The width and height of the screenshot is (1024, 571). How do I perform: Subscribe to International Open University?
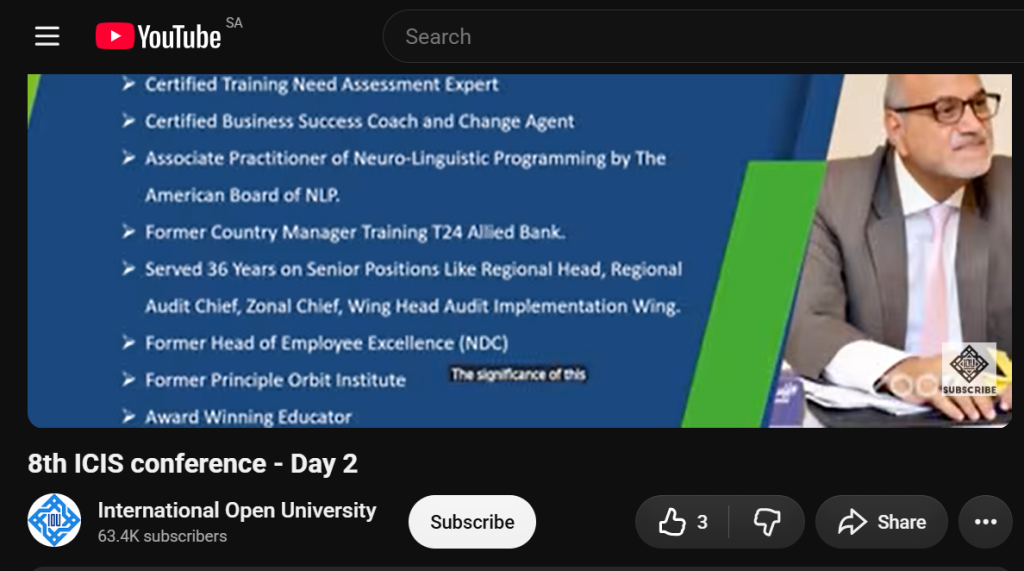point(472,522)
